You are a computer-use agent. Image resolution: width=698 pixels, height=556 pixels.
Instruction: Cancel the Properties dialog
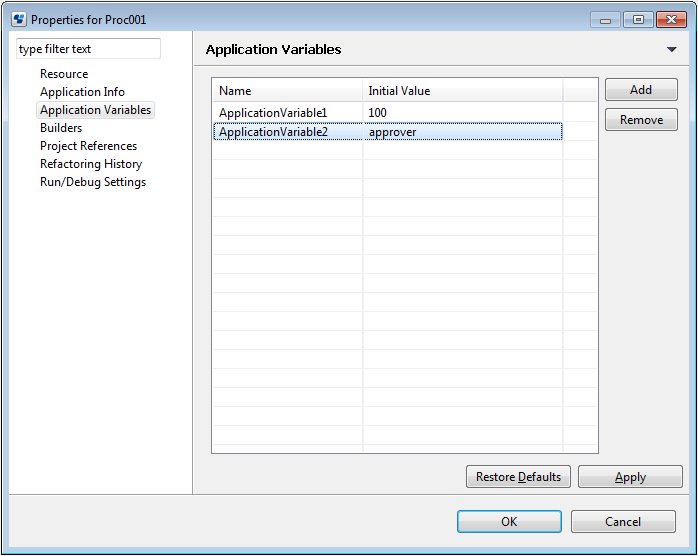click(623, 521)
